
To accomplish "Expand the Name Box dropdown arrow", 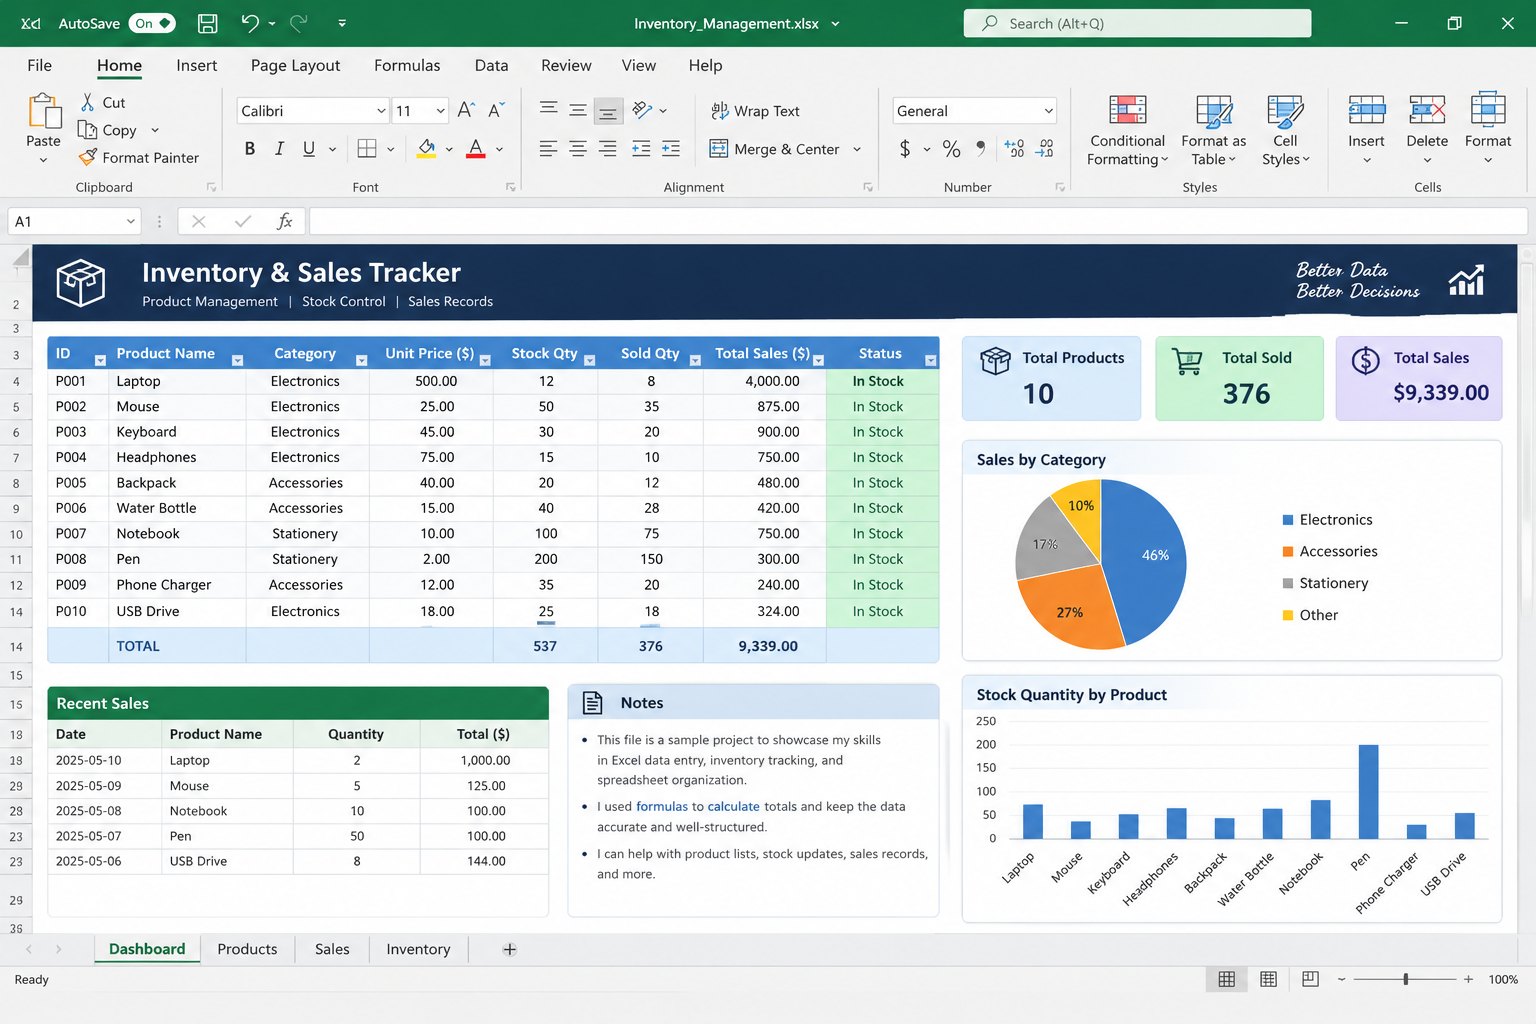I will tap(130, 221).
